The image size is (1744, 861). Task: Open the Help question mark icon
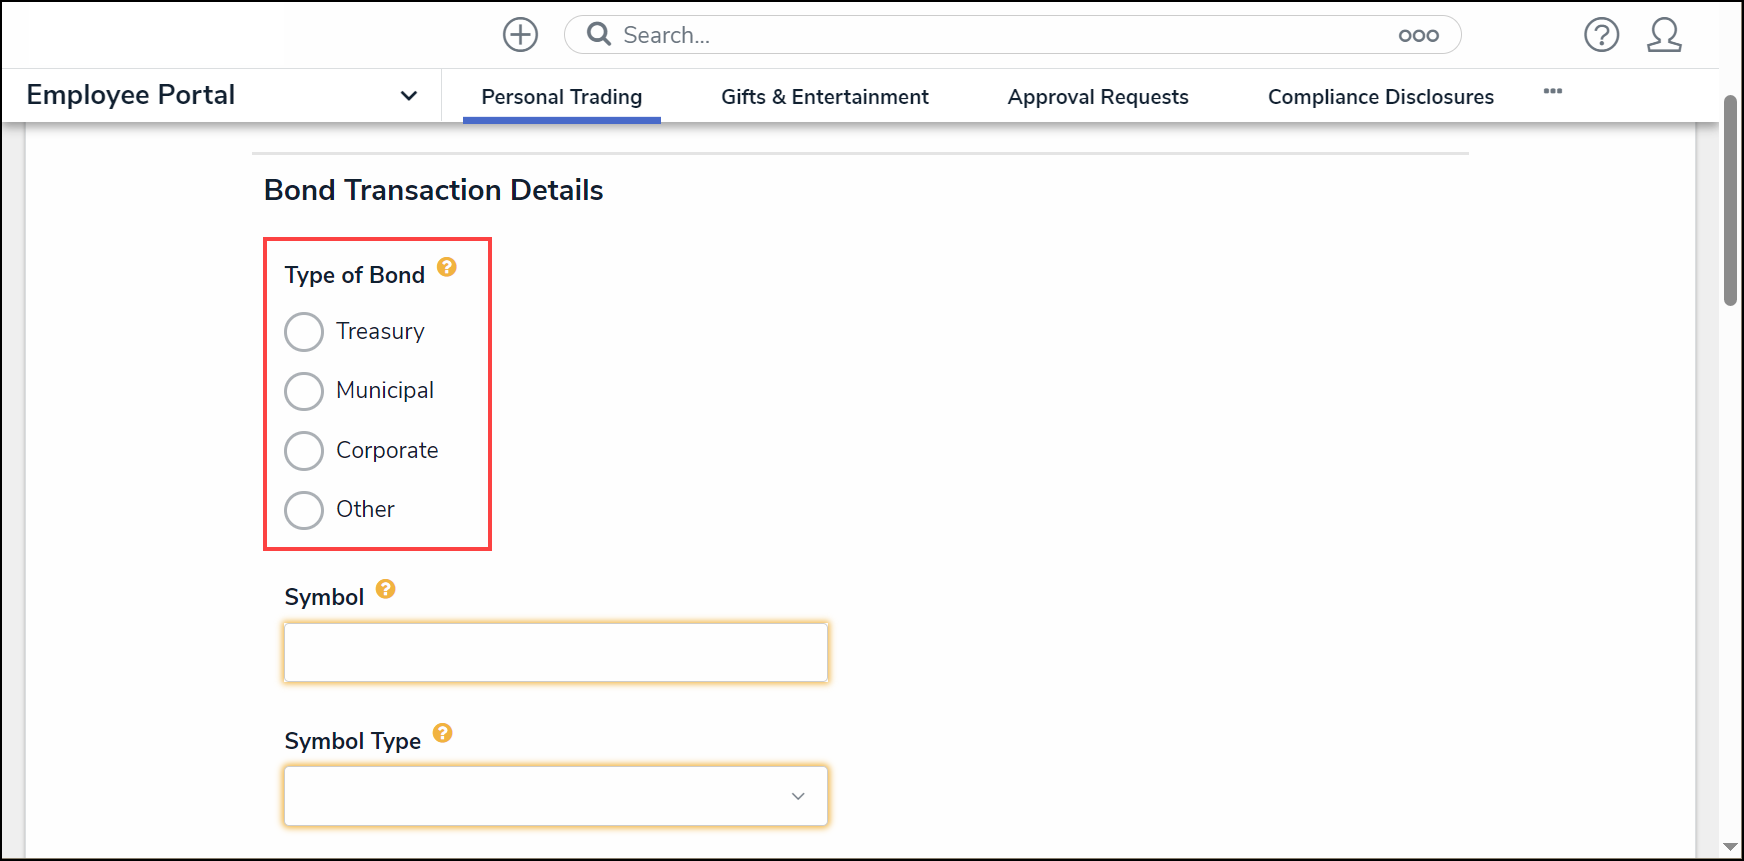pyautogui.click(x=1601, y=35)
